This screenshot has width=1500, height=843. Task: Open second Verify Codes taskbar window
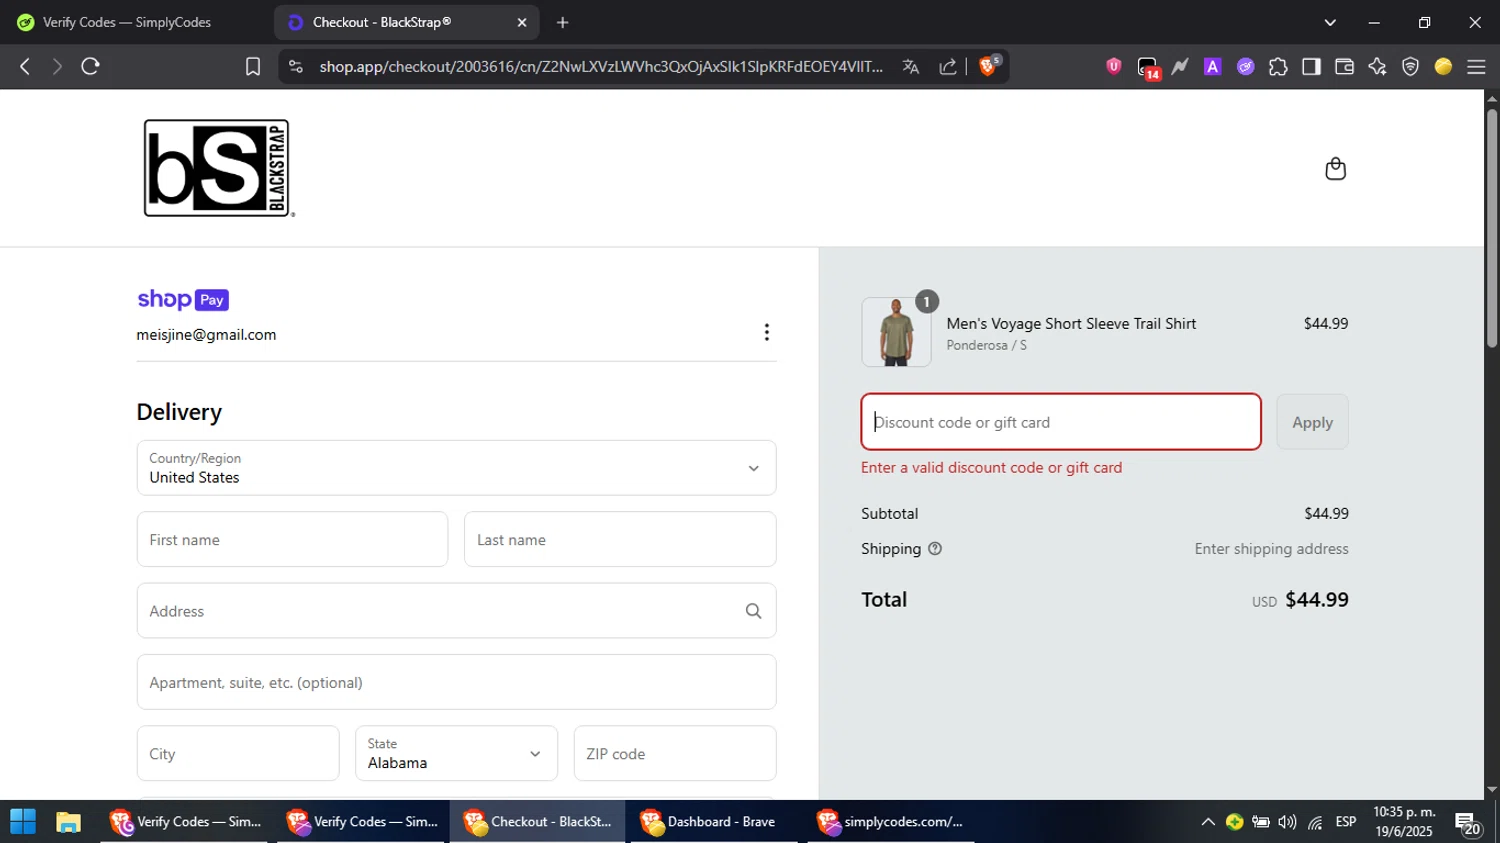[x=363, y=822]
